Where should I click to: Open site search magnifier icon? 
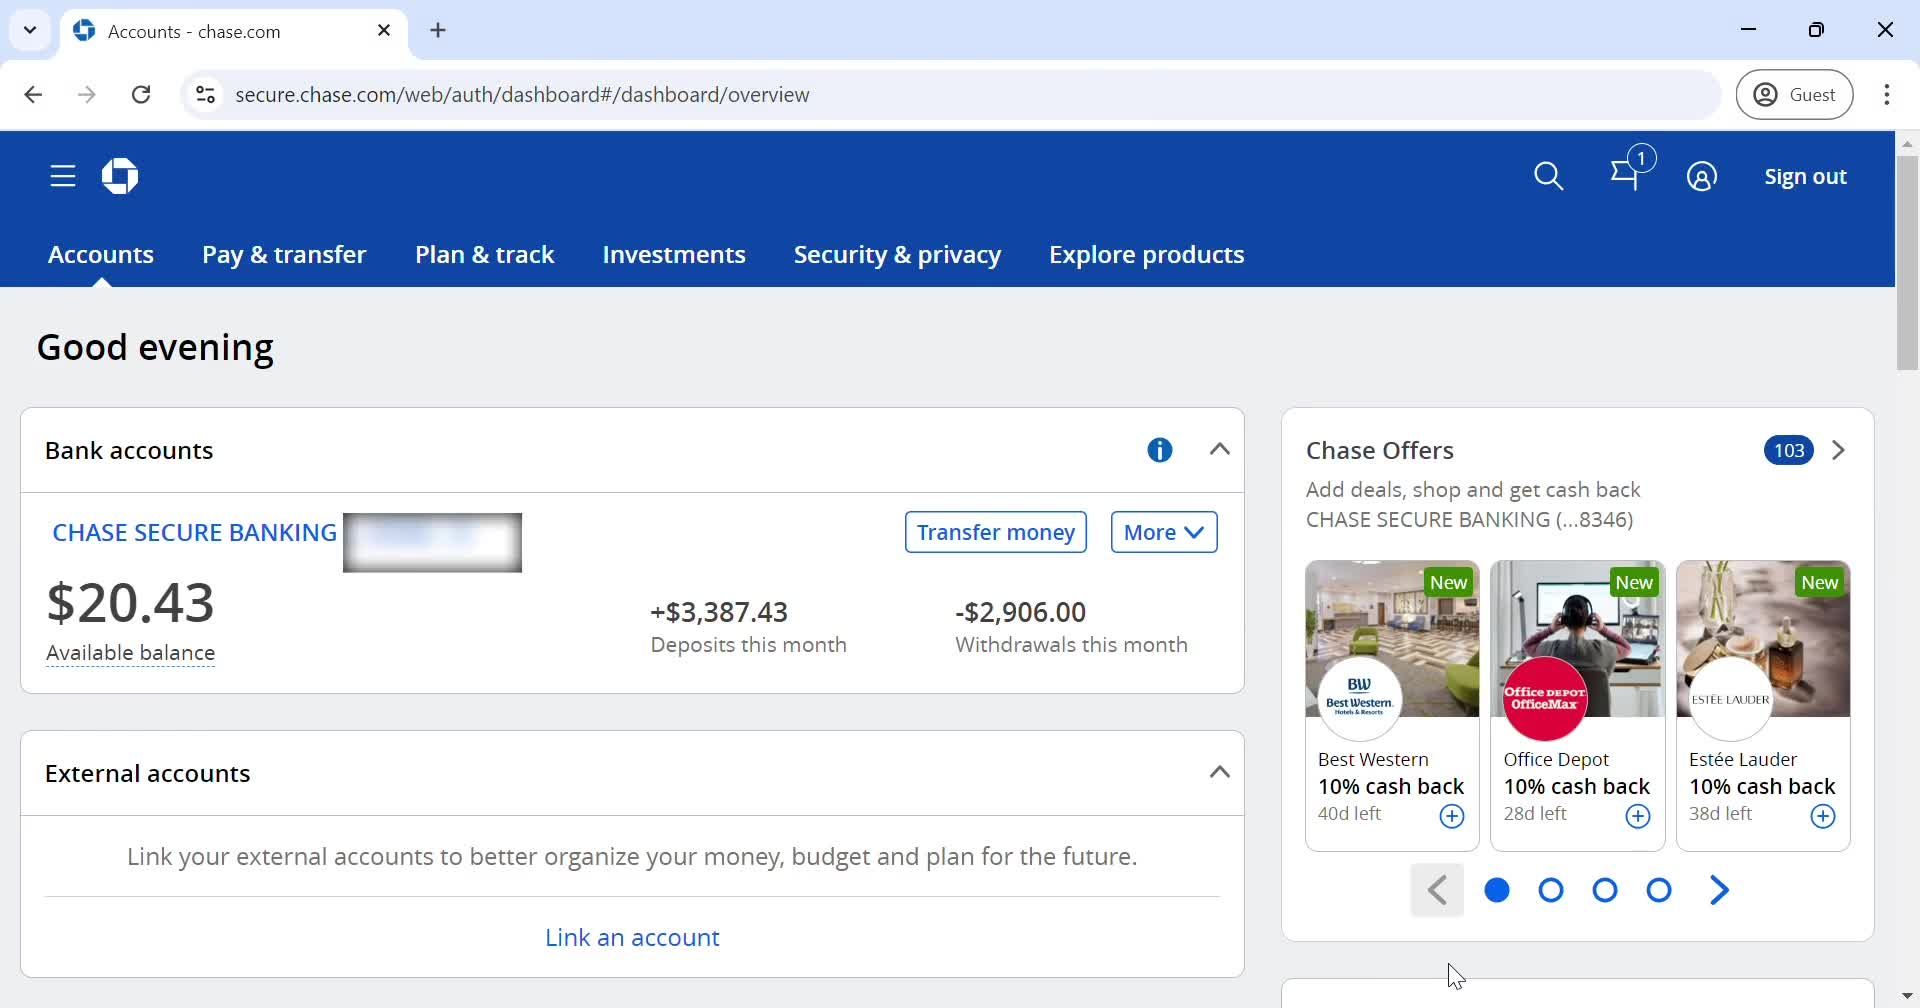pos(1549,177)
